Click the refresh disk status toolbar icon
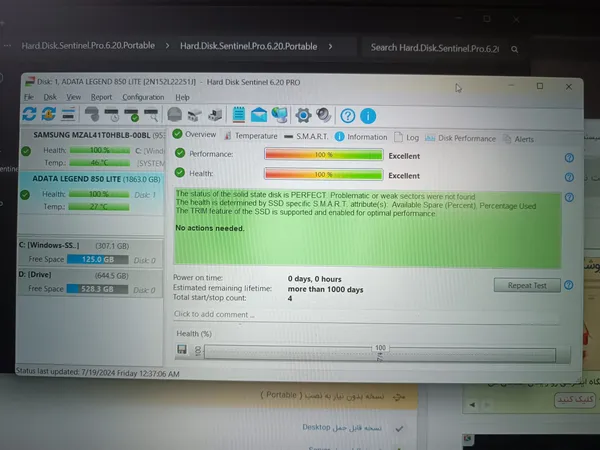This screenshot has width=600, height=450. pos(29,115)
